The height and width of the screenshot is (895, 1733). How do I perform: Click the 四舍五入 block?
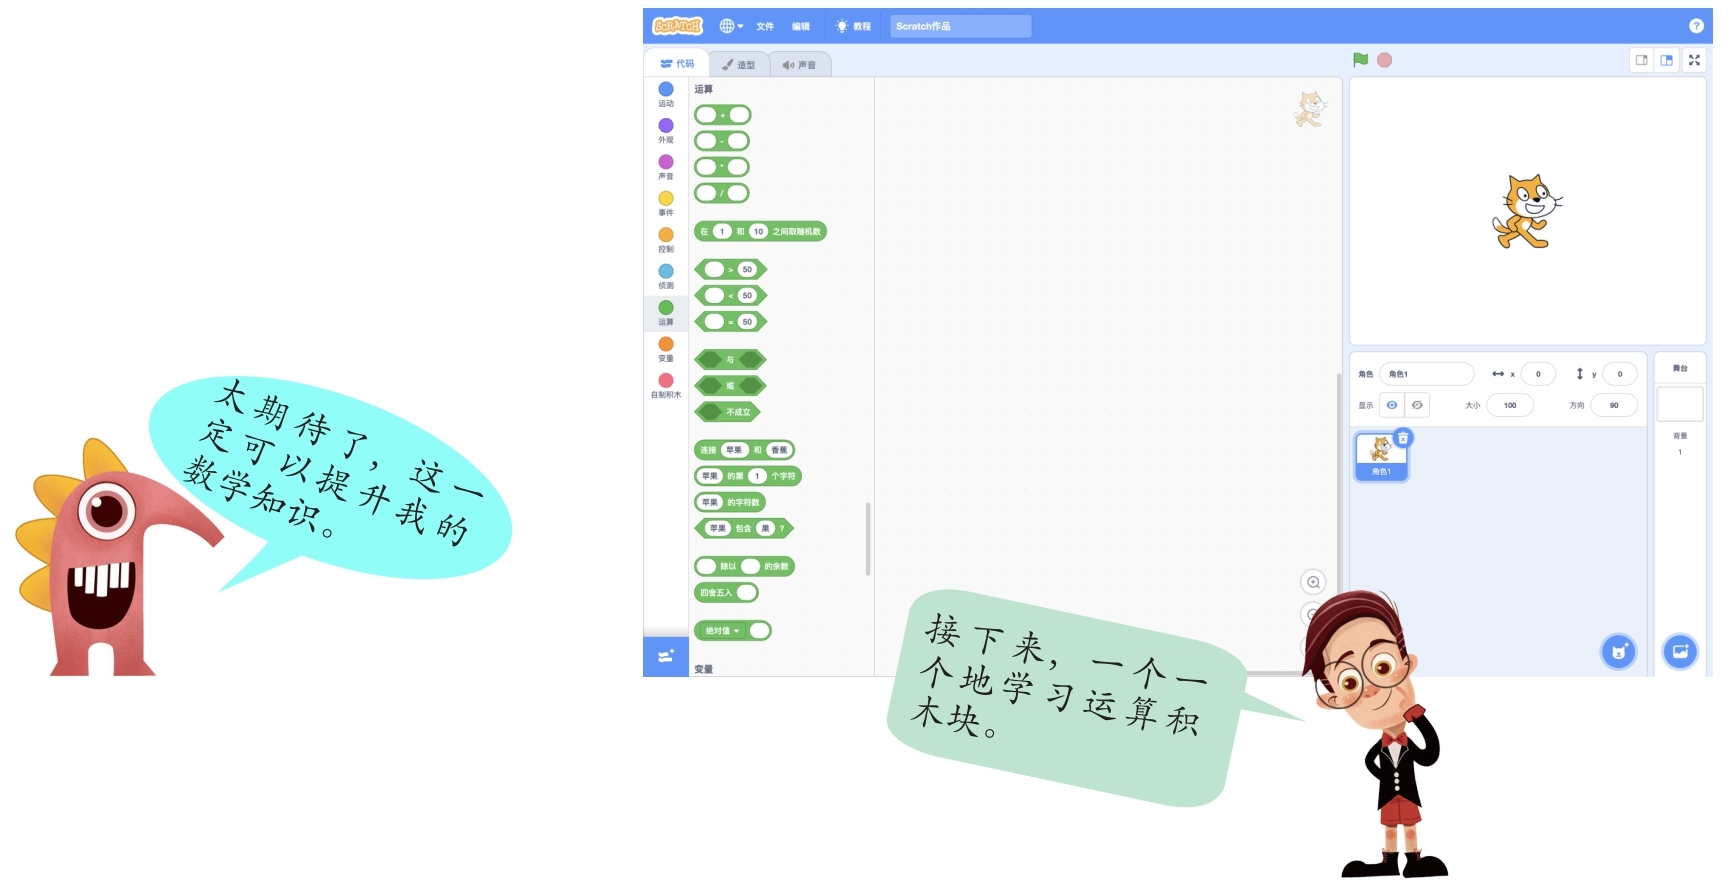click(x=726, y=593)
